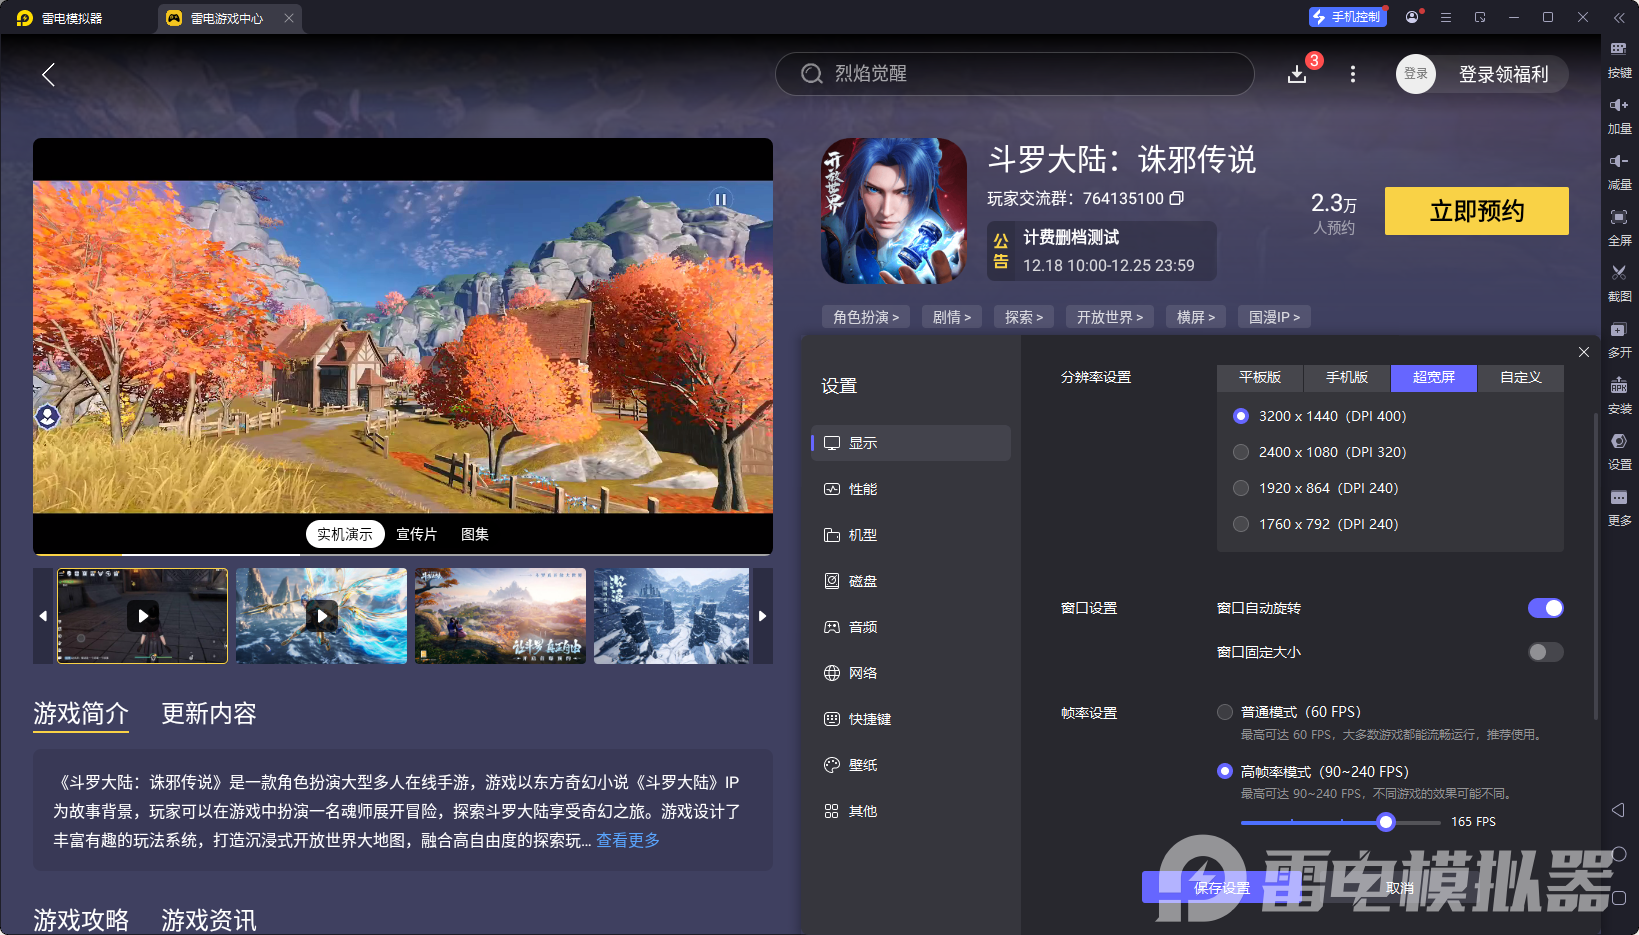
Task: Click 查看更多 to read full description
Action: click(x=626, y=840)
